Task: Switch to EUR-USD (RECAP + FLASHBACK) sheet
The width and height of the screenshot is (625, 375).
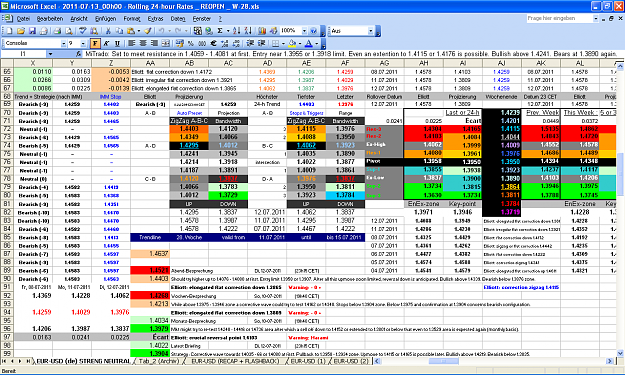Action: pos(235,361)
